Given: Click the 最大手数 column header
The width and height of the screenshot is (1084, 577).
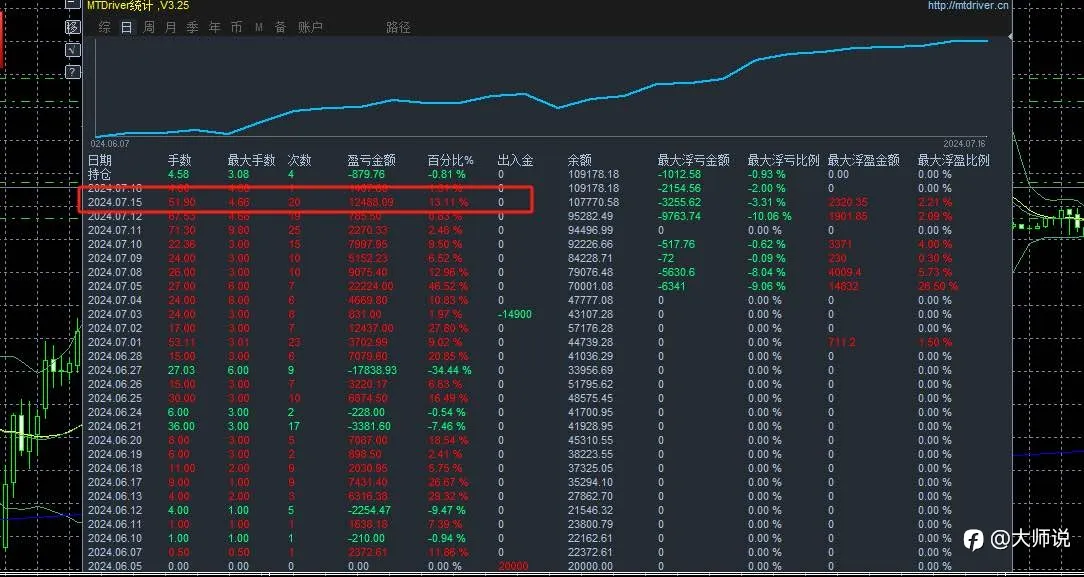Looking at the screenshot, I should (x=252, y=160).
